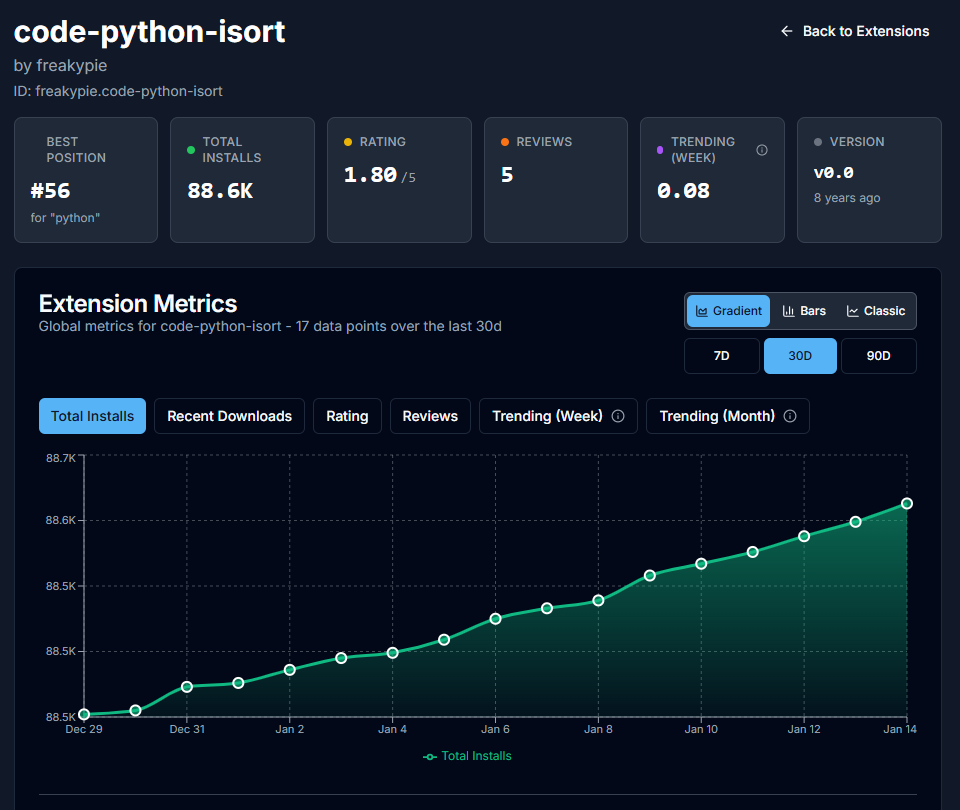Image resolution: width=960 pixels, height=810 pixels.
Task: Enable the 90D time range
Action: 878,355
